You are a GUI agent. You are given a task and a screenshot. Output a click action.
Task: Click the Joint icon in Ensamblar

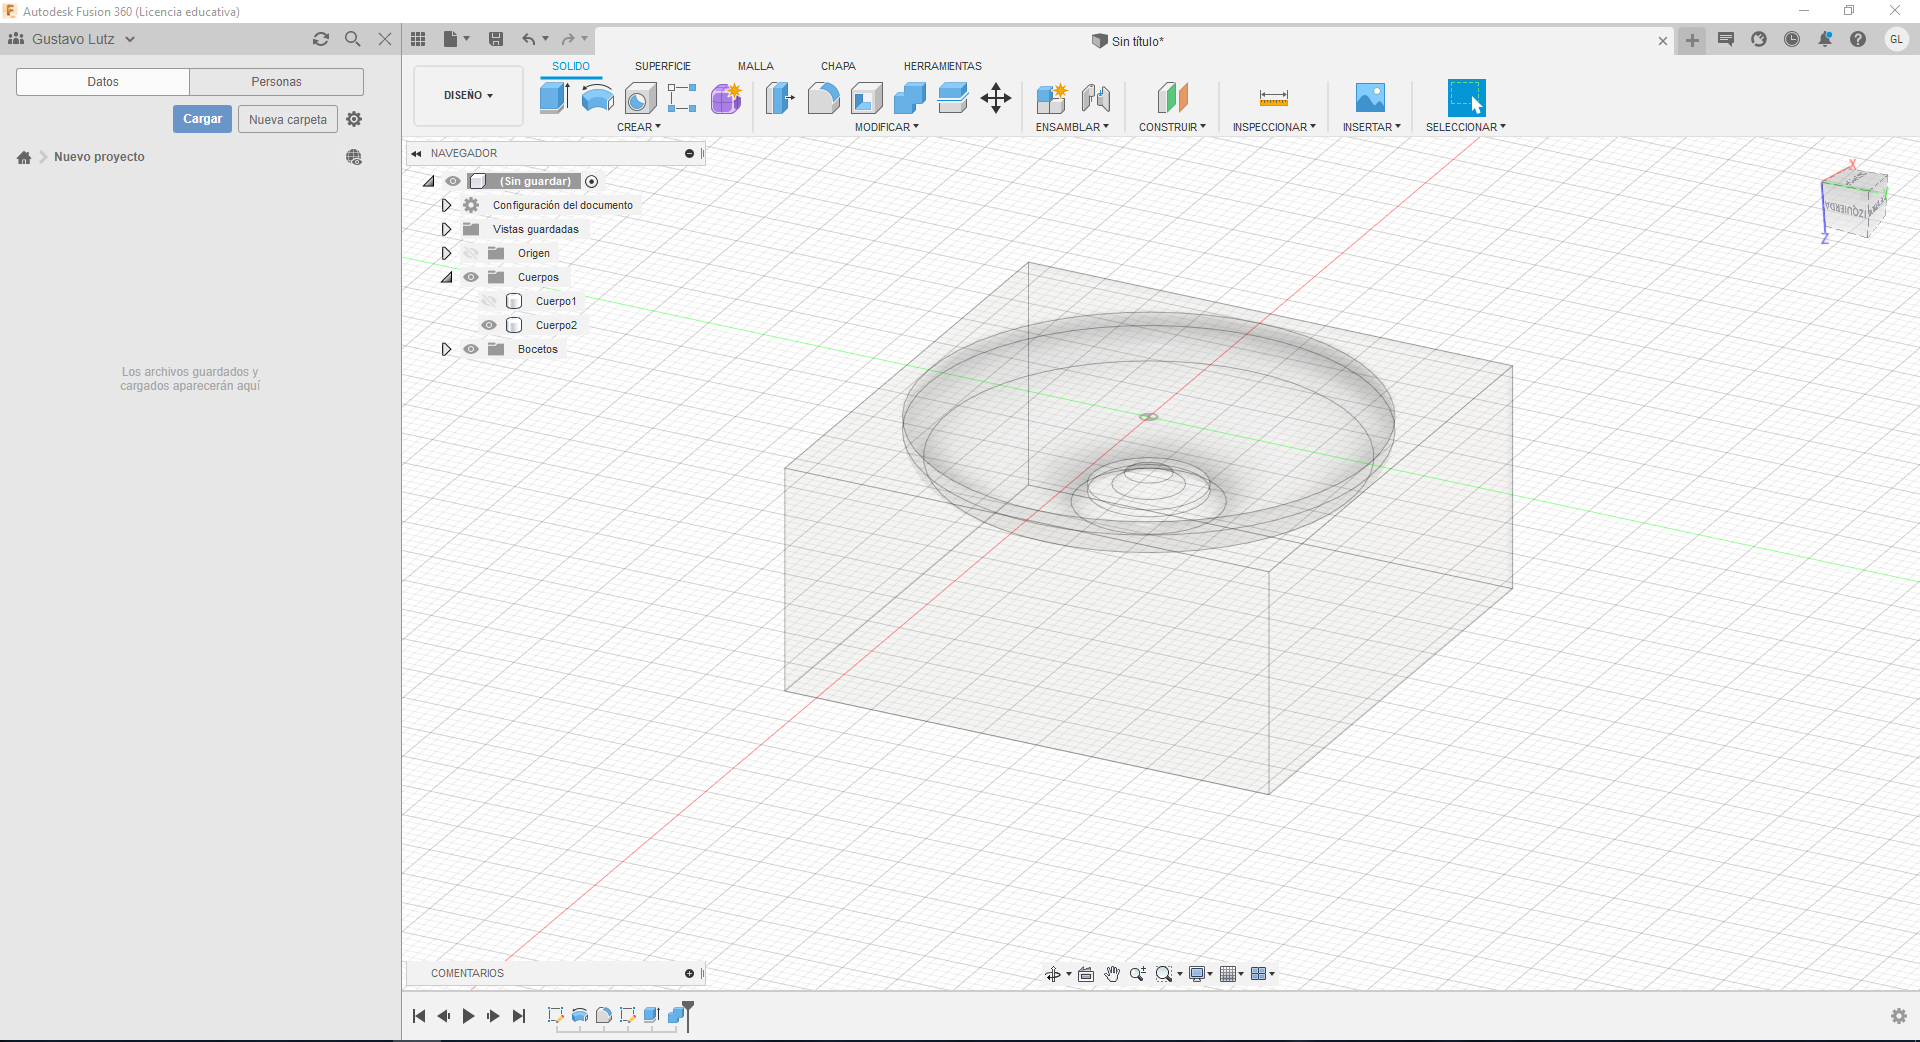click(1096, 98)
